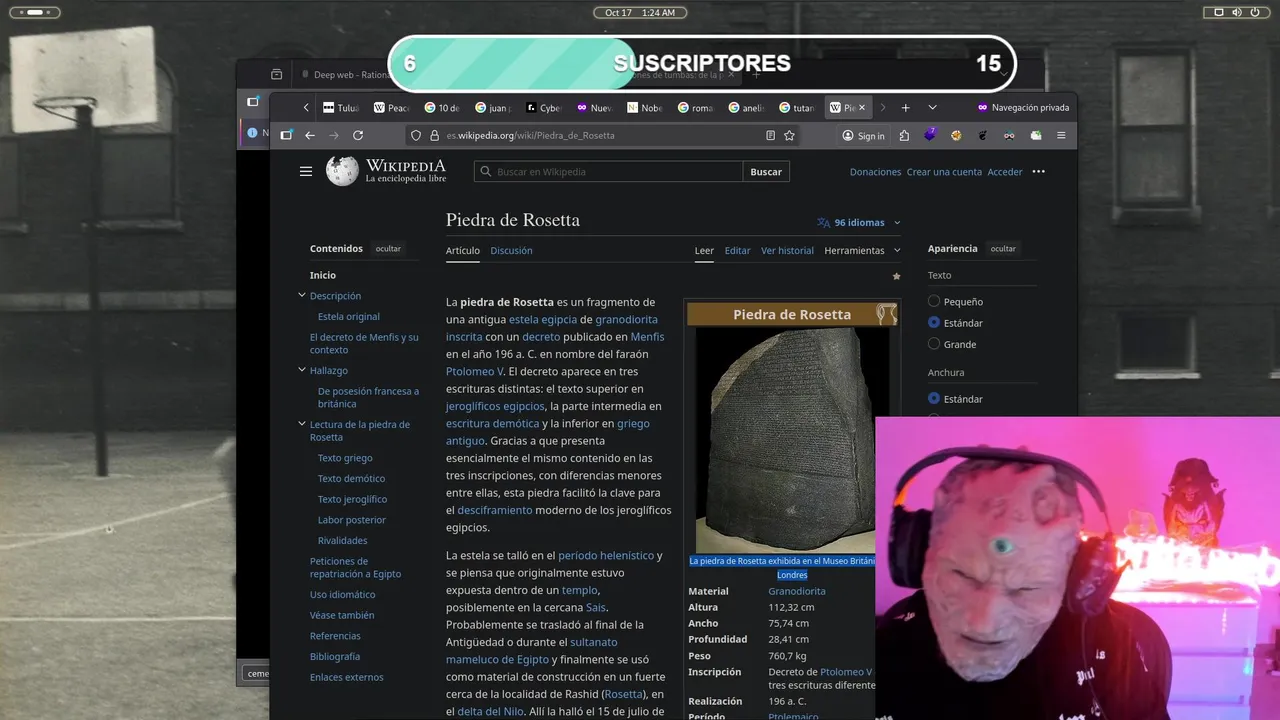
Task: Select Pequeño text size option
Action: pyautogui.click(x=934, y=301)
